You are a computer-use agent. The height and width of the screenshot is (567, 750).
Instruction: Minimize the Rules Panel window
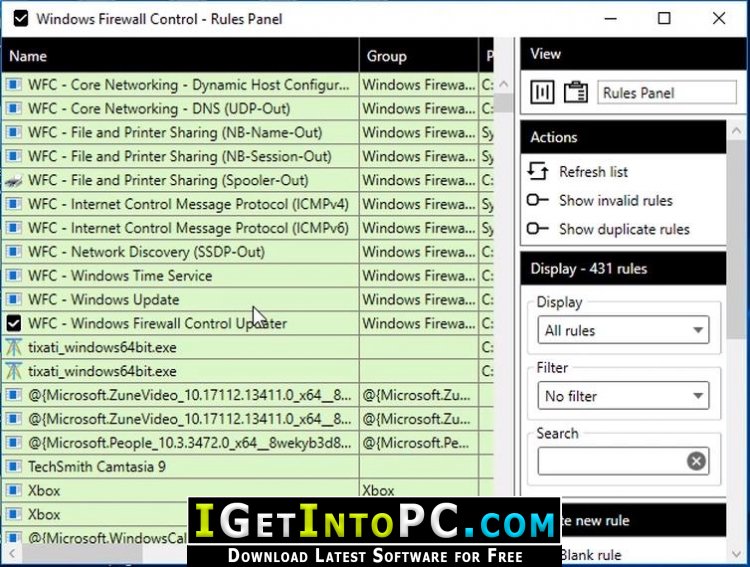pyautogui.click(x=610, y=19)
